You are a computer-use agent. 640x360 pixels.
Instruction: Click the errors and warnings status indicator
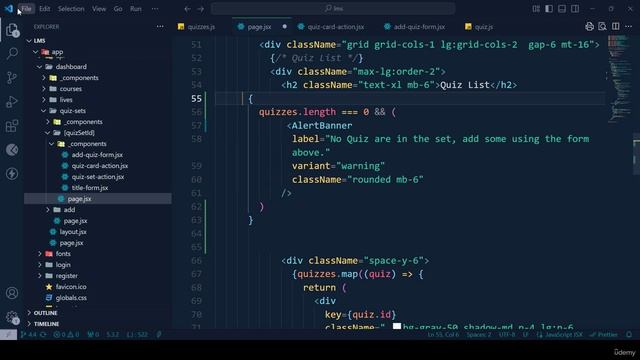click(x=66, y=335)
